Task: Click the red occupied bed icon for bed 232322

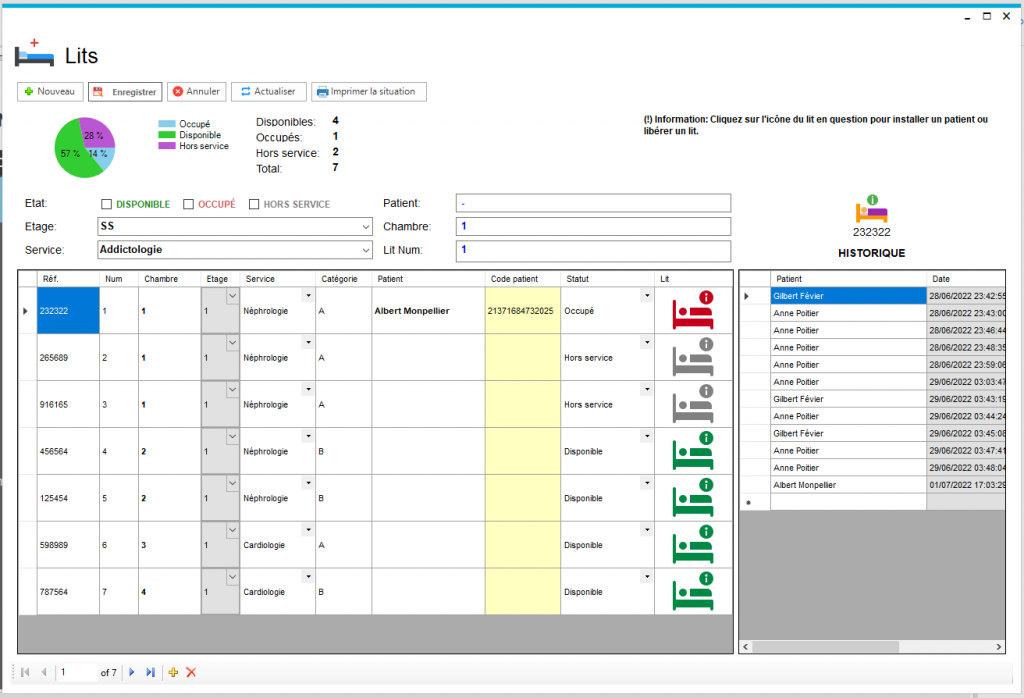Action: pos(693,311)
